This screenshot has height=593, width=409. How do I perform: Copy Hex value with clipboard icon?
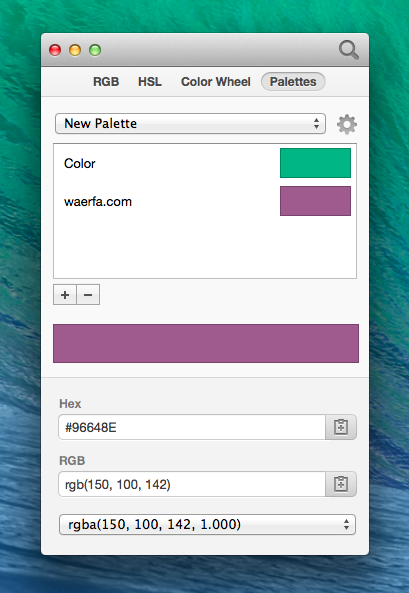click(341, 427)
